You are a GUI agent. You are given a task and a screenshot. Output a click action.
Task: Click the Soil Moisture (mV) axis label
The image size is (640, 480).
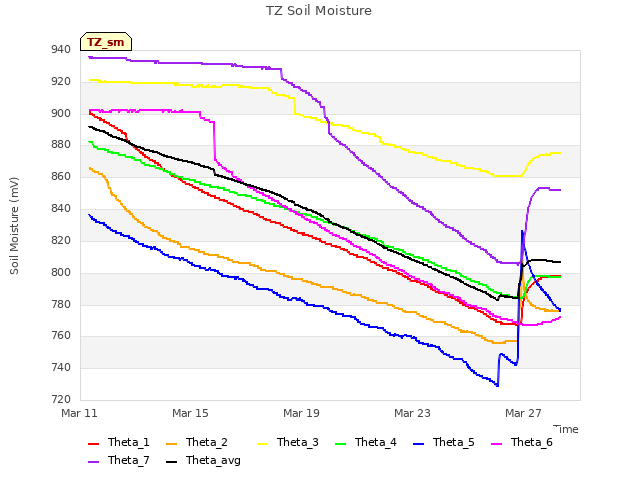(x=14, y=226)
